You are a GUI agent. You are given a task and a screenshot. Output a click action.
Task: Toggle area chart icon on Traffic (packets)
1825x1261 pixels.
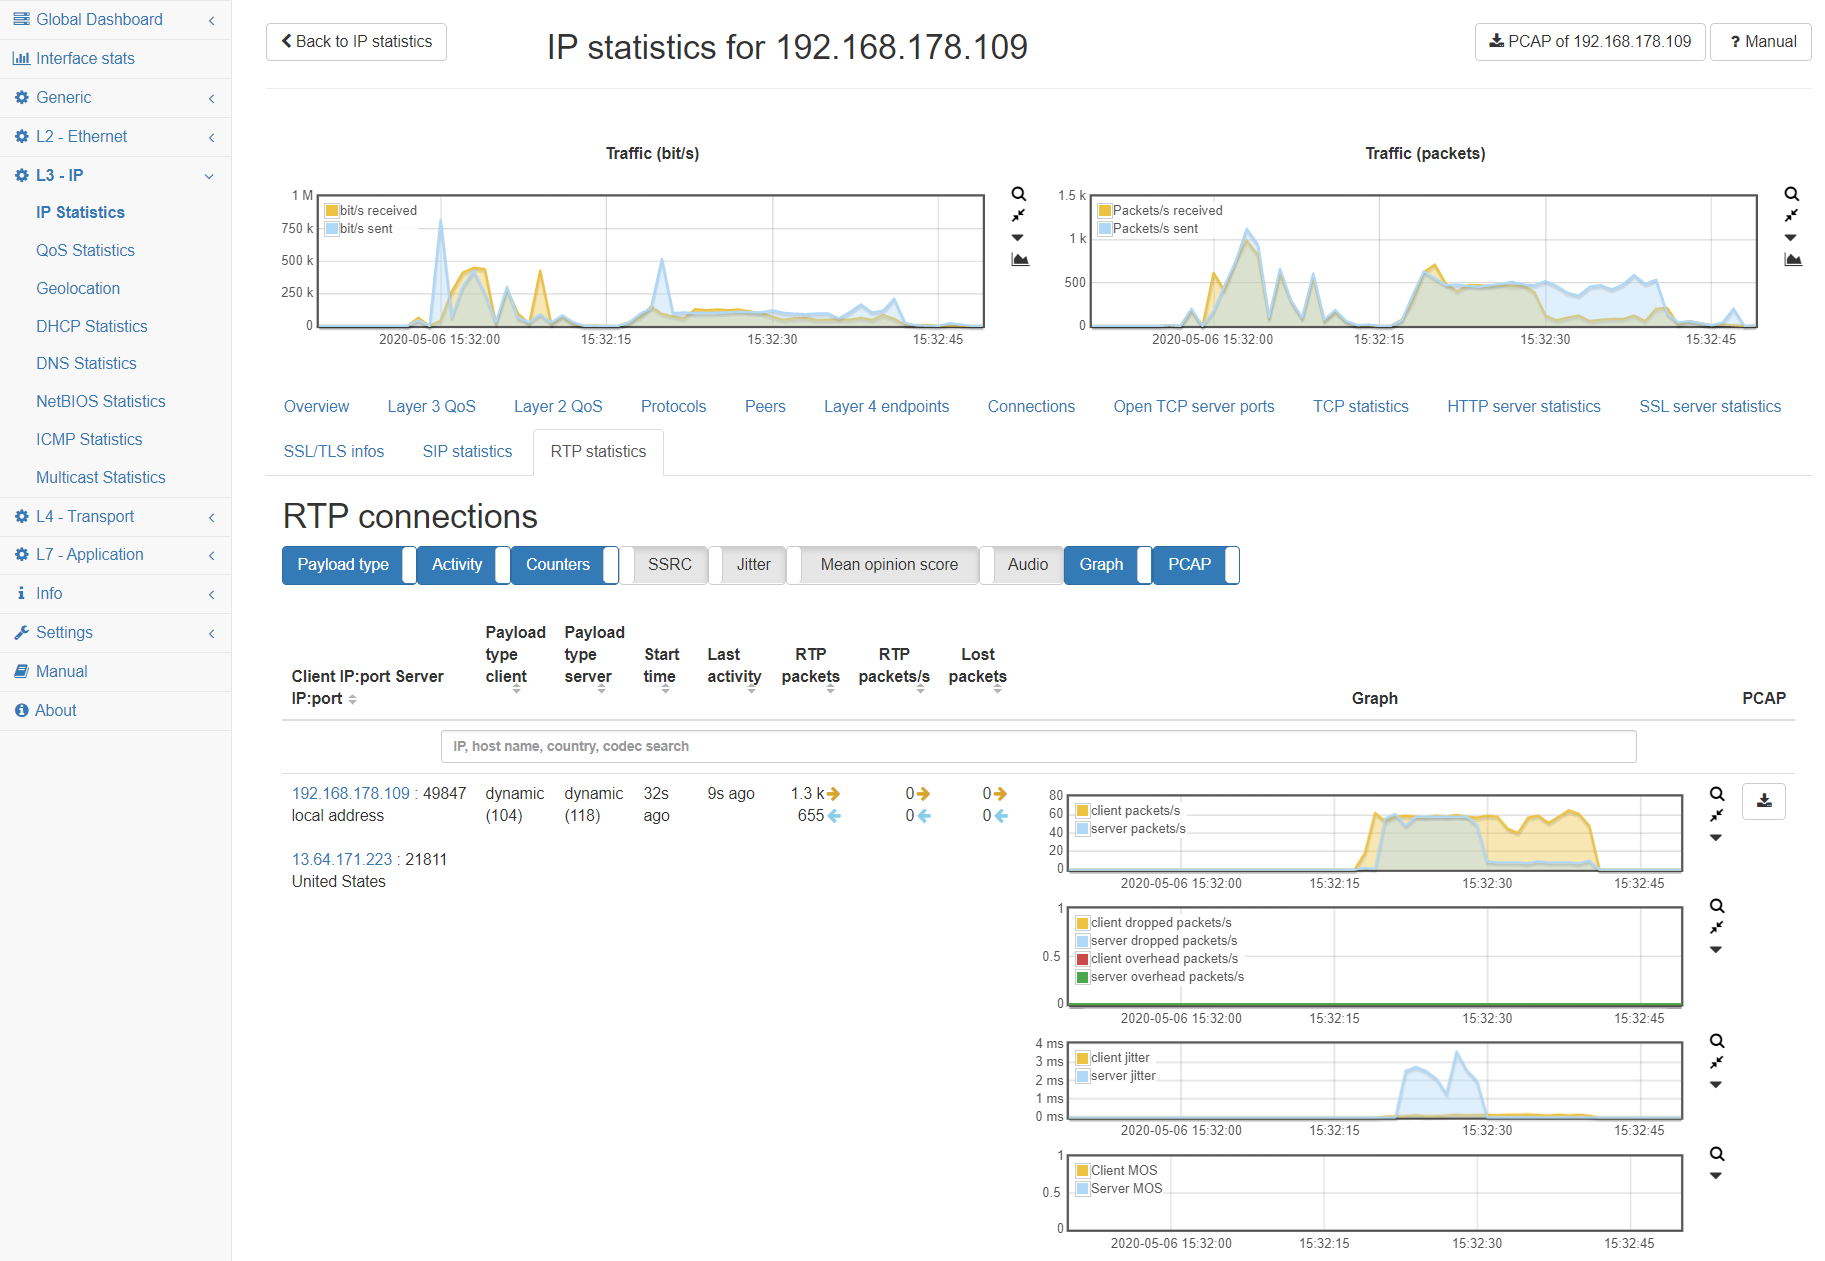[1793, 260]
